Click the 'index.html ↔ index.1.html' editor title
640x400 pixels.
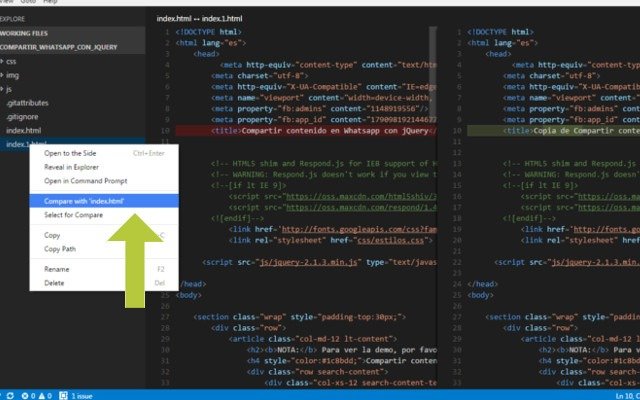click(x=199, y=19)
